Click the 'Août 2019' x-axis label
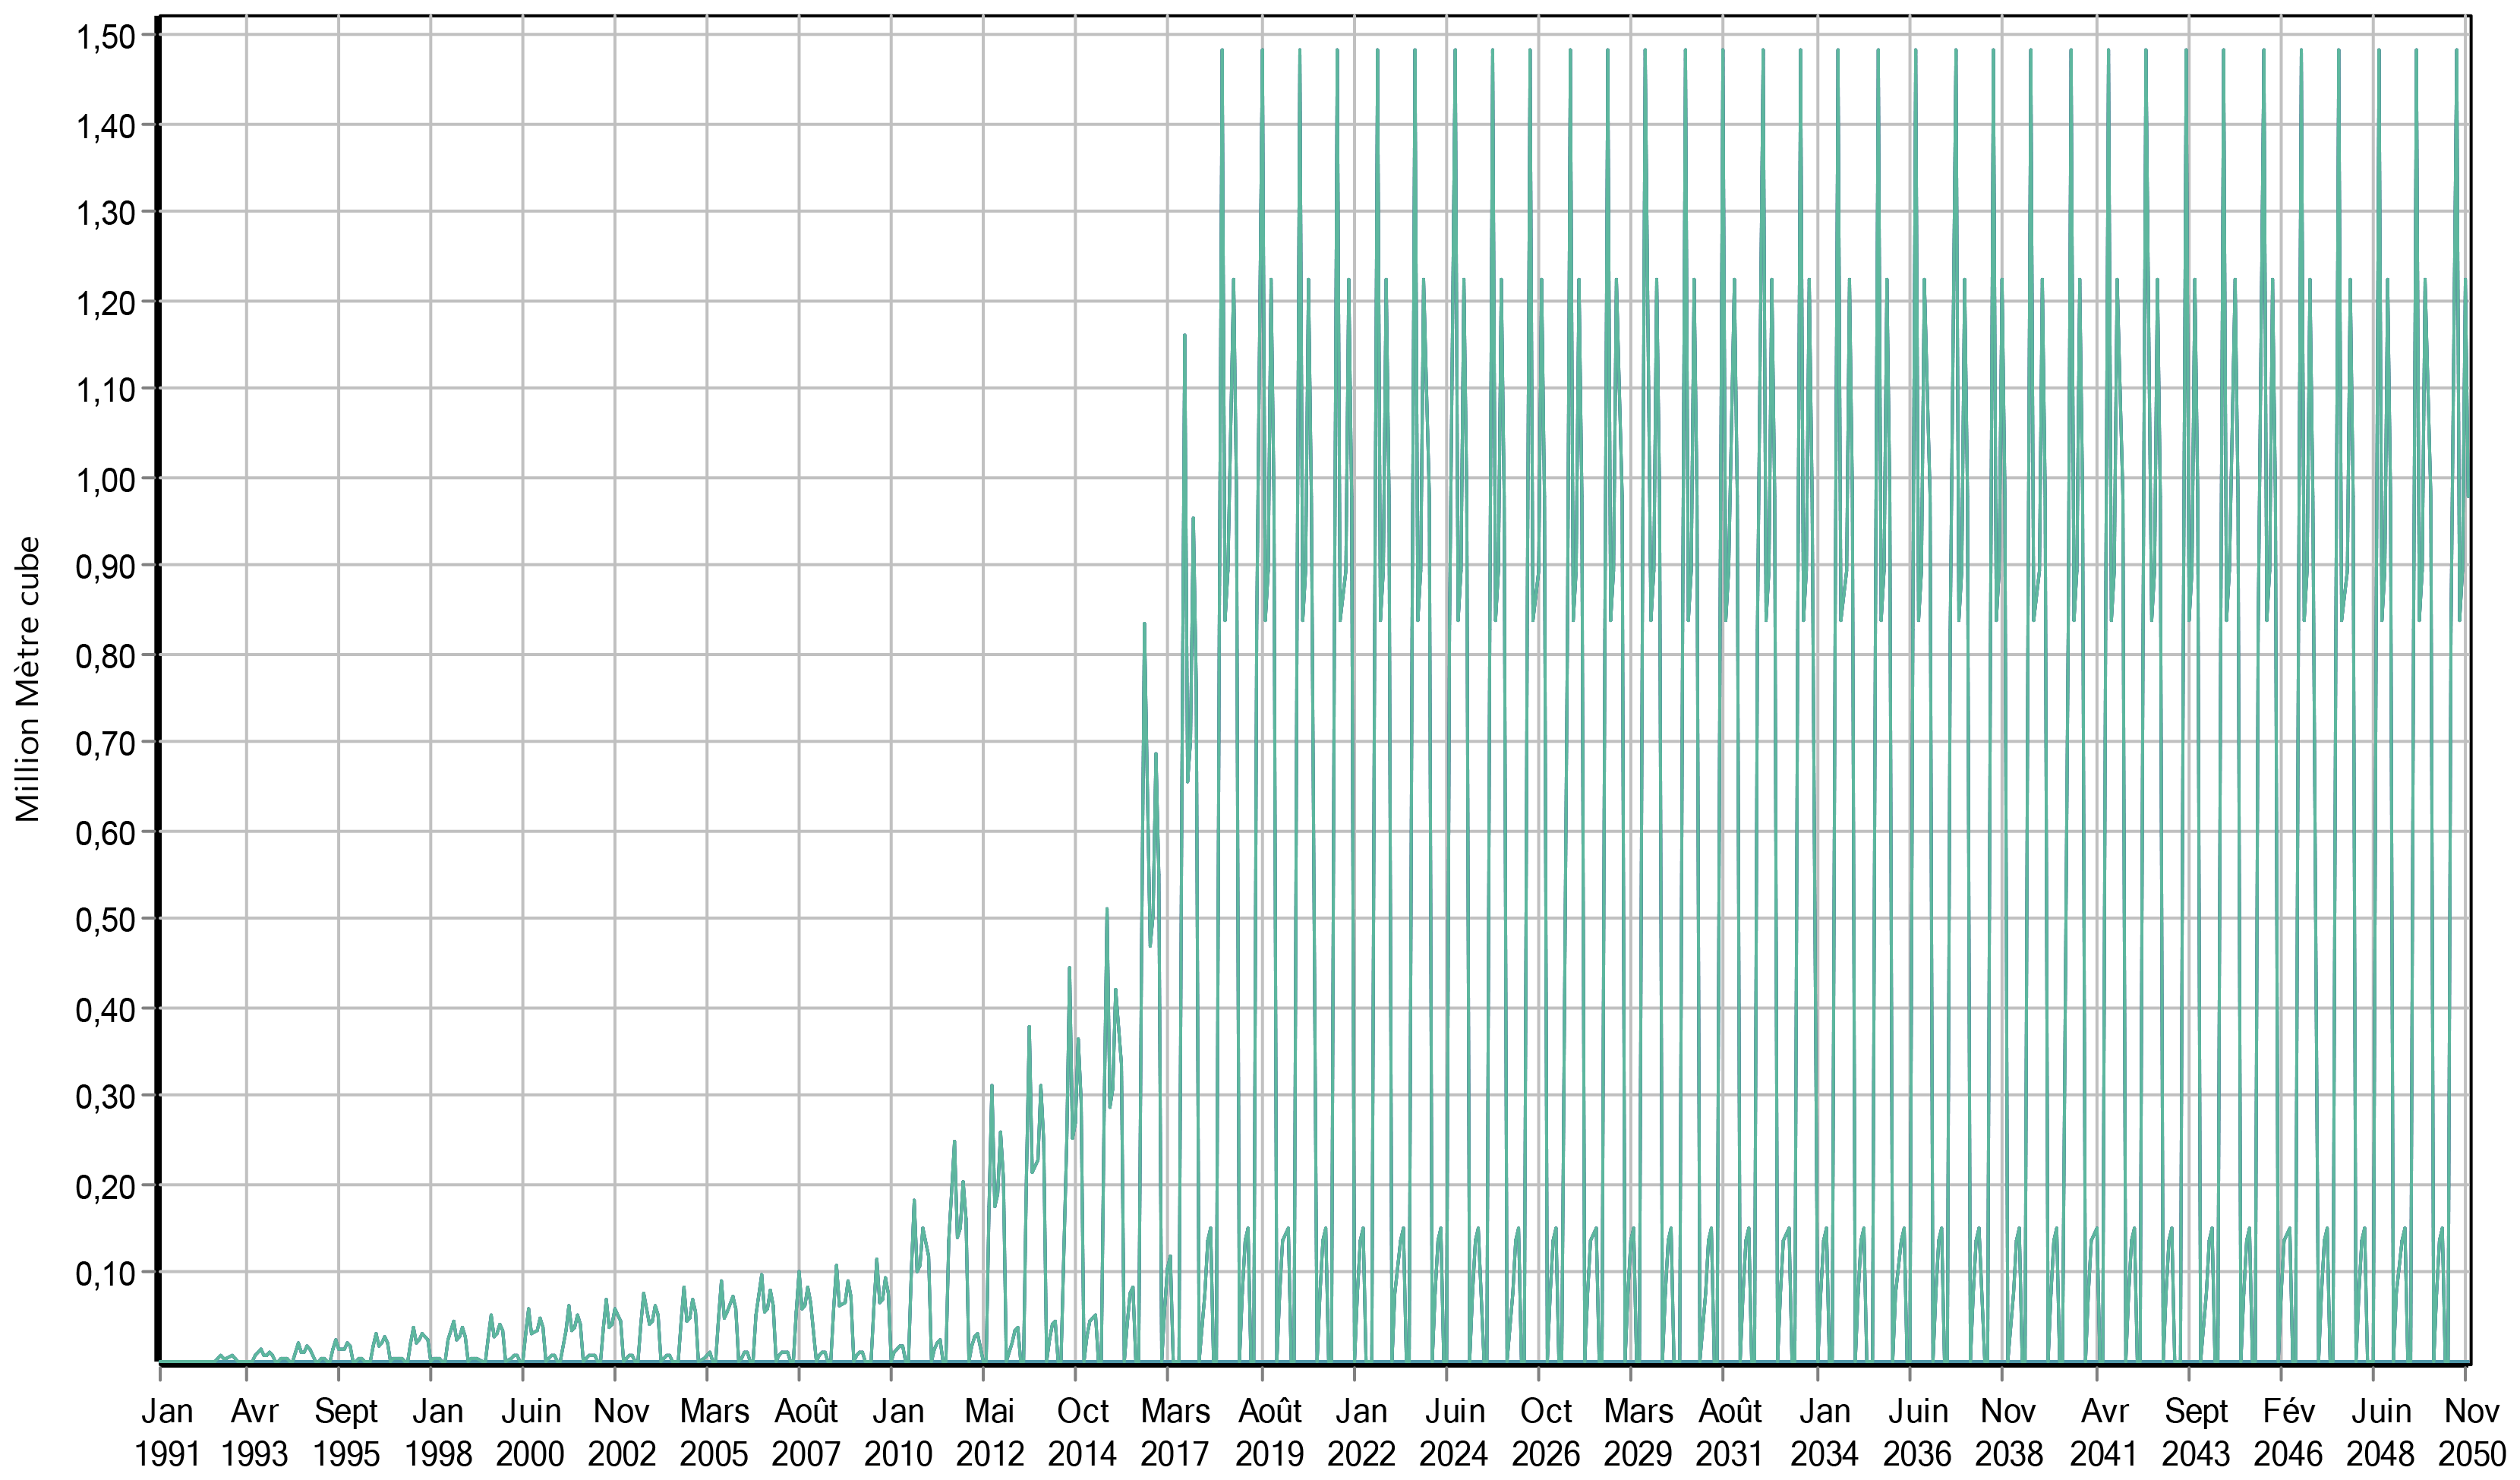This screenshot has width=2520, height=1480. [x=1269, y=1432]
